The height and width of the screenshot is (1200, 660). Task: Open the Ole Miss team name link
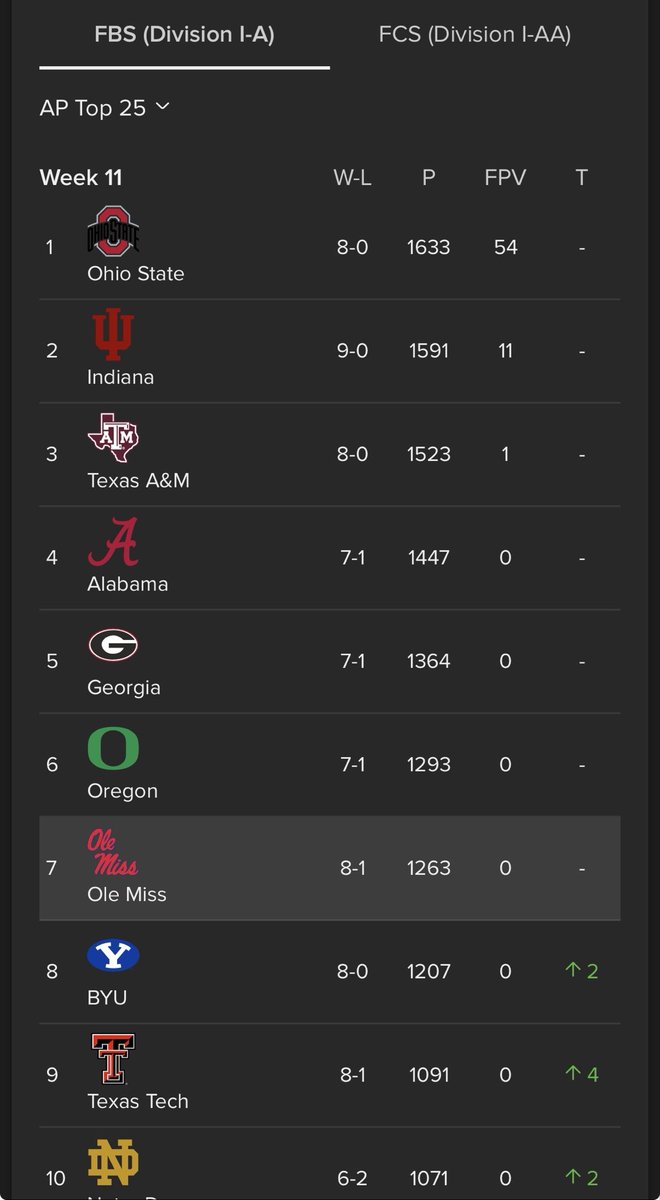[127, 894]
